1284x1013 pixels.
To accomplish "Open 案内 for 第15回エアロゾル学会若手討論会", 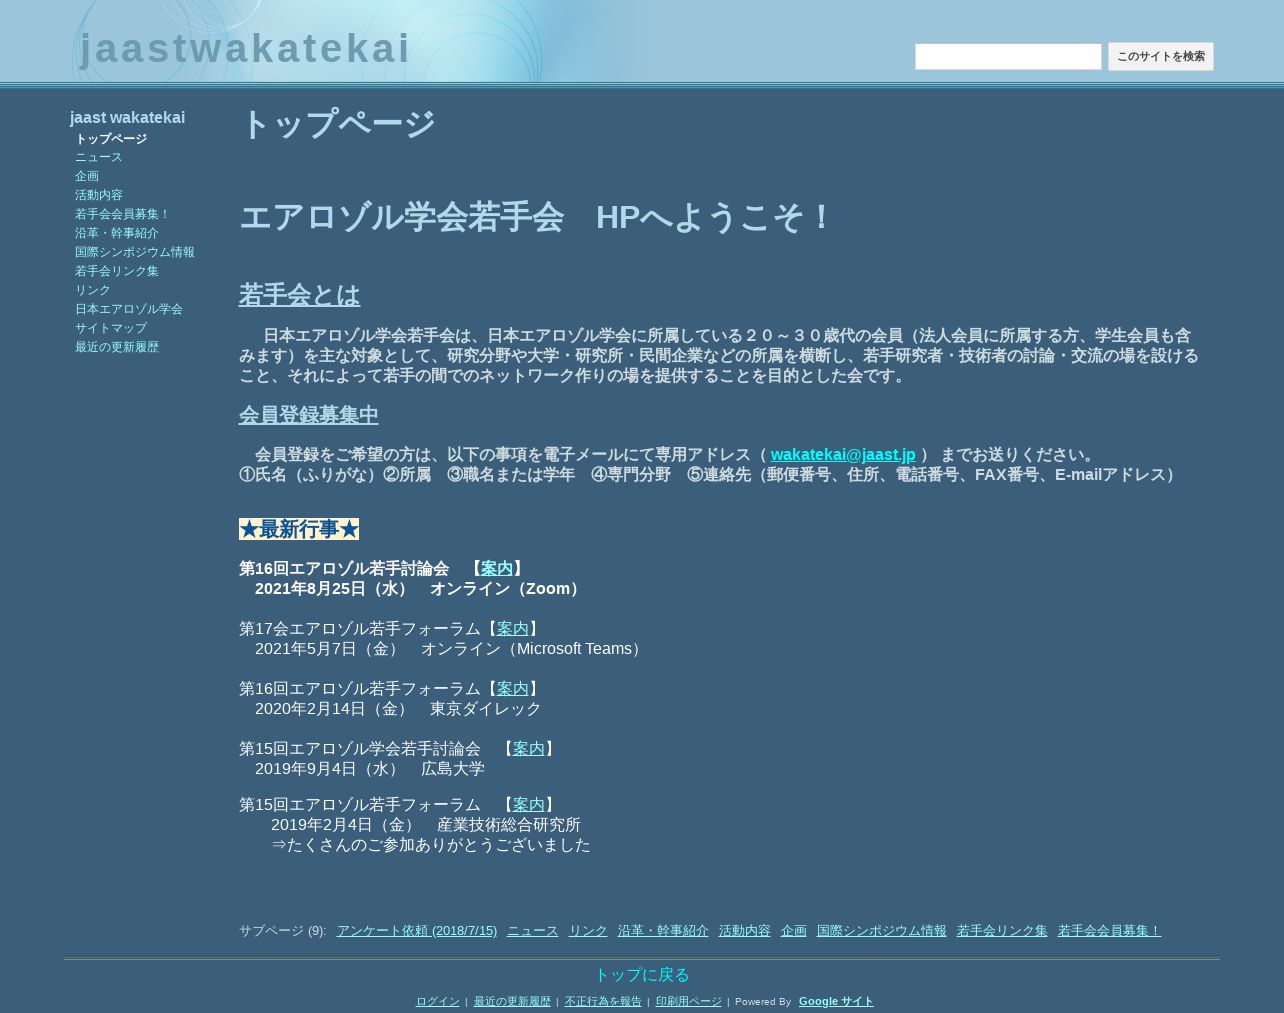I will [x=529, y=749].
